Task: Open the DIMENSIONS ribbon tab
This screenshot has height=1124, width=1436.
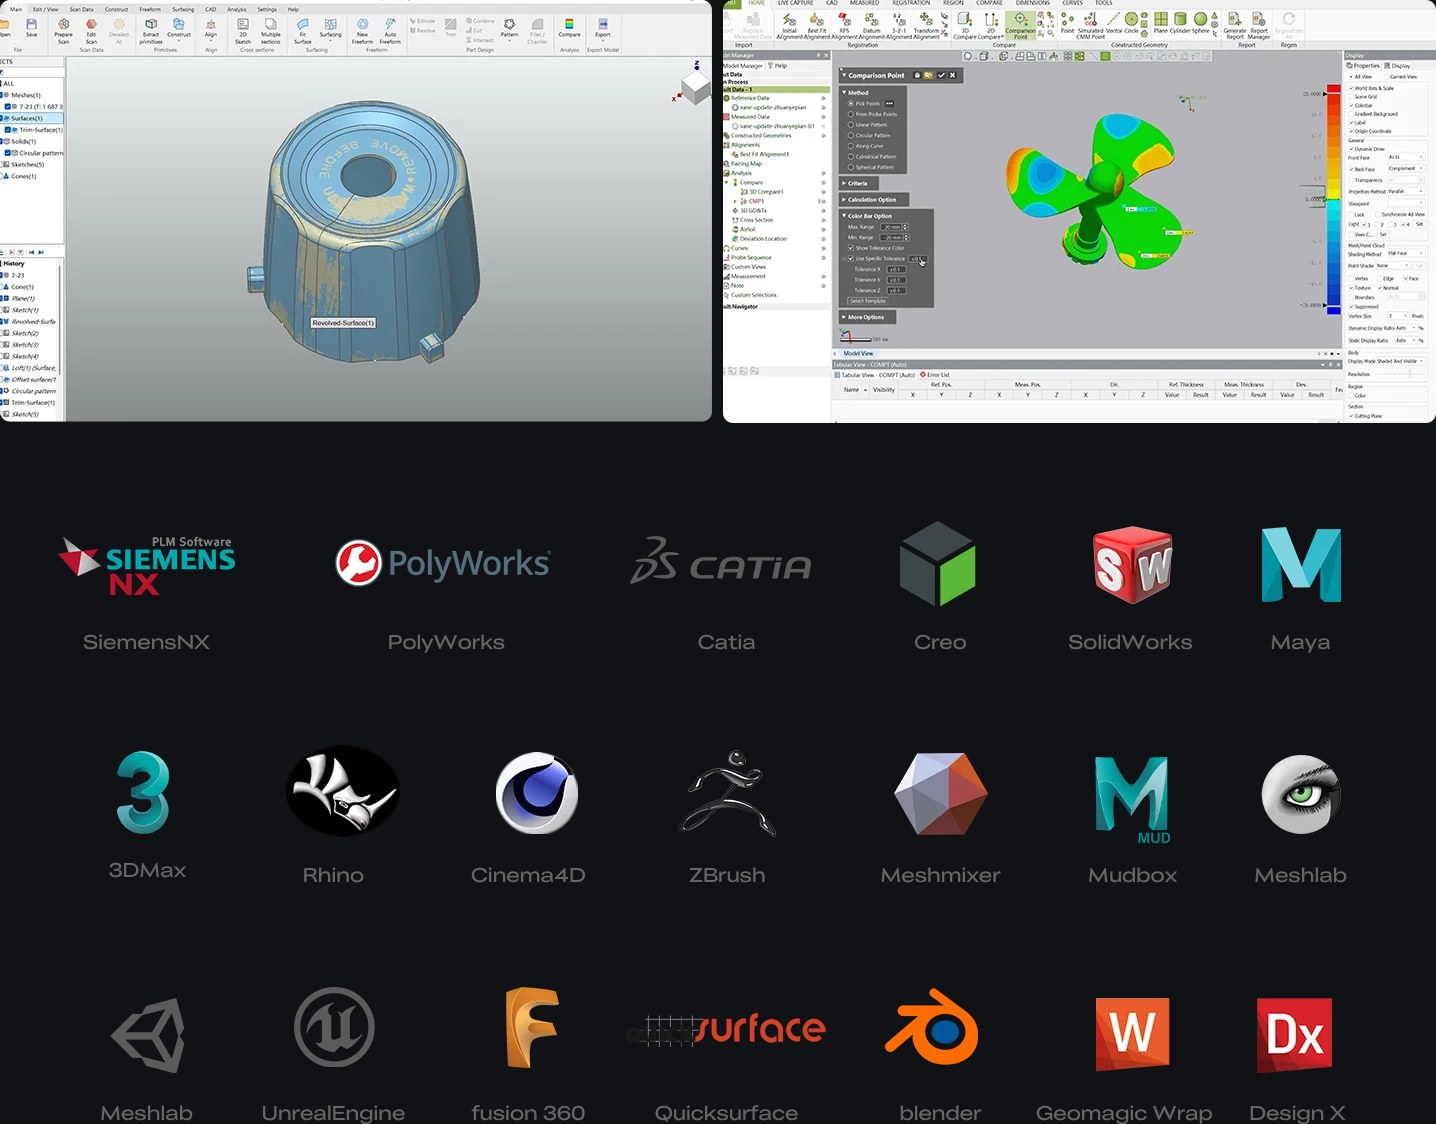Action: click(1033, 3)
